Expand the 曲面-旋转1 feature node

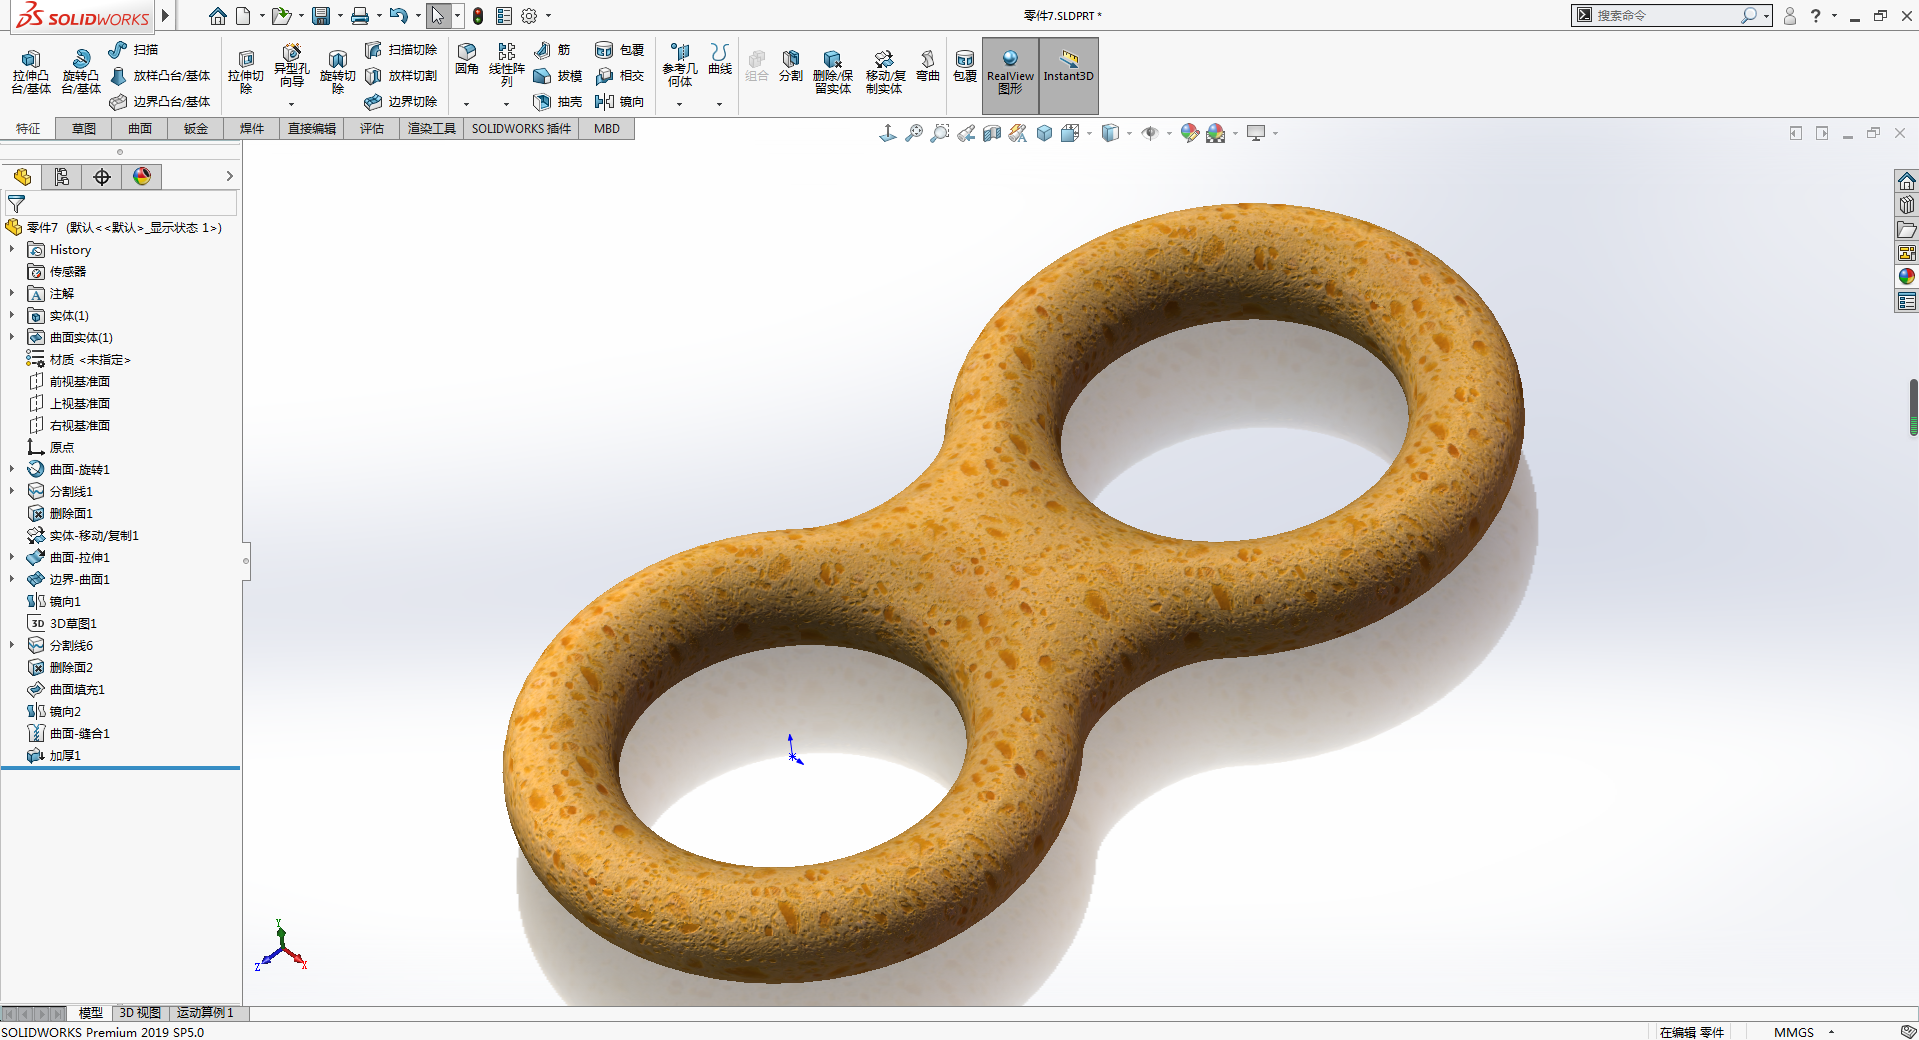pyautogui.click(x=12, y=470)
